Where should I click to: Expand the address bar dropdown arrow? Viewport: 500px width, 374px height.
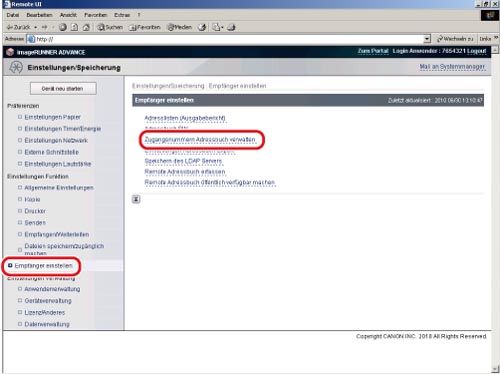pyautogui.click(x=427, y=39)
